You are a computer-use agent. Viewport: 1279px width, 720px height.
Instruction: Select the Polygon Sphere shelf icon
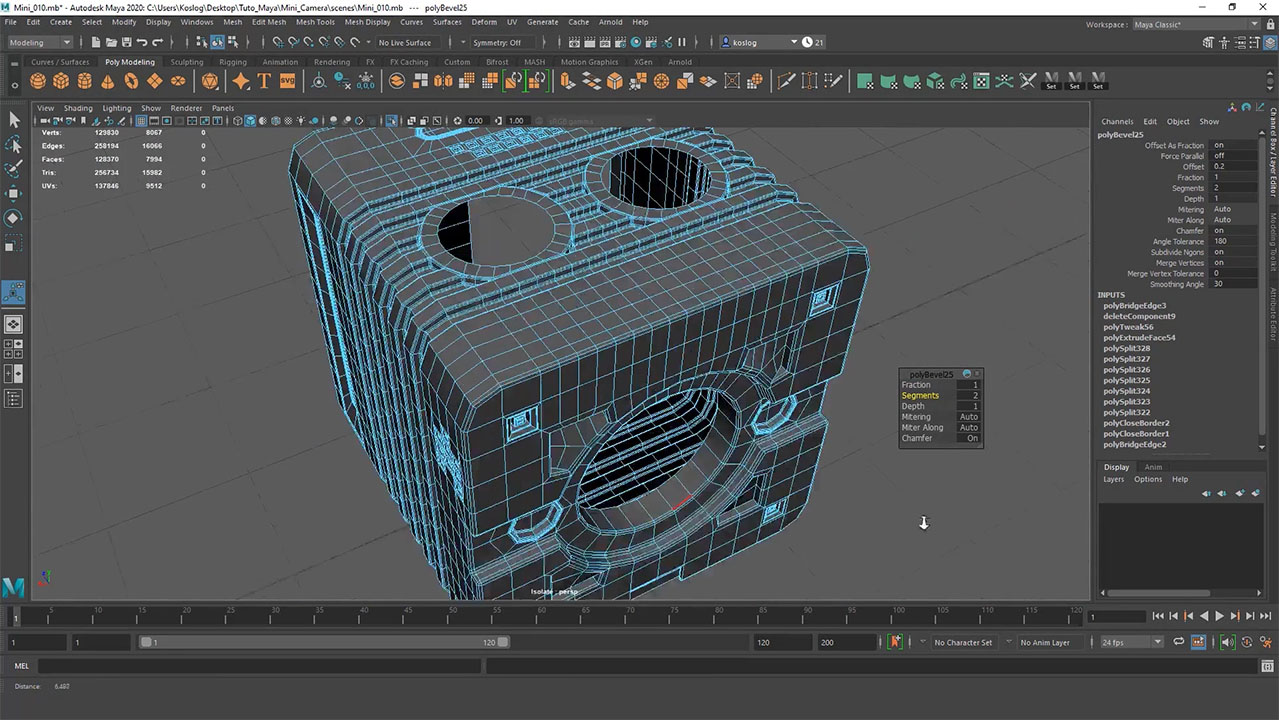coord(38,81)
